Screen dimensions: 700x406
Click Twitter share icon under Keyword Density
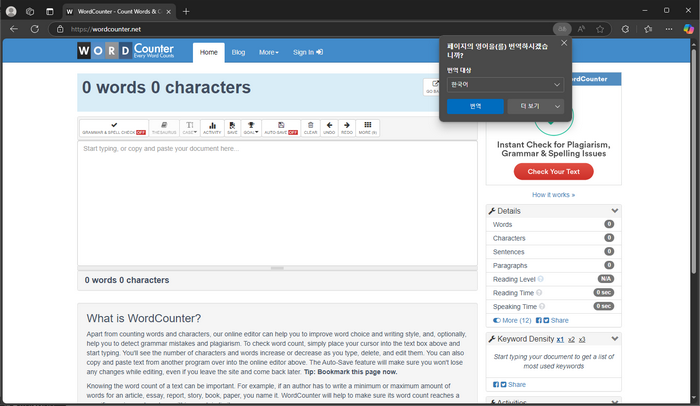(503, 385)
